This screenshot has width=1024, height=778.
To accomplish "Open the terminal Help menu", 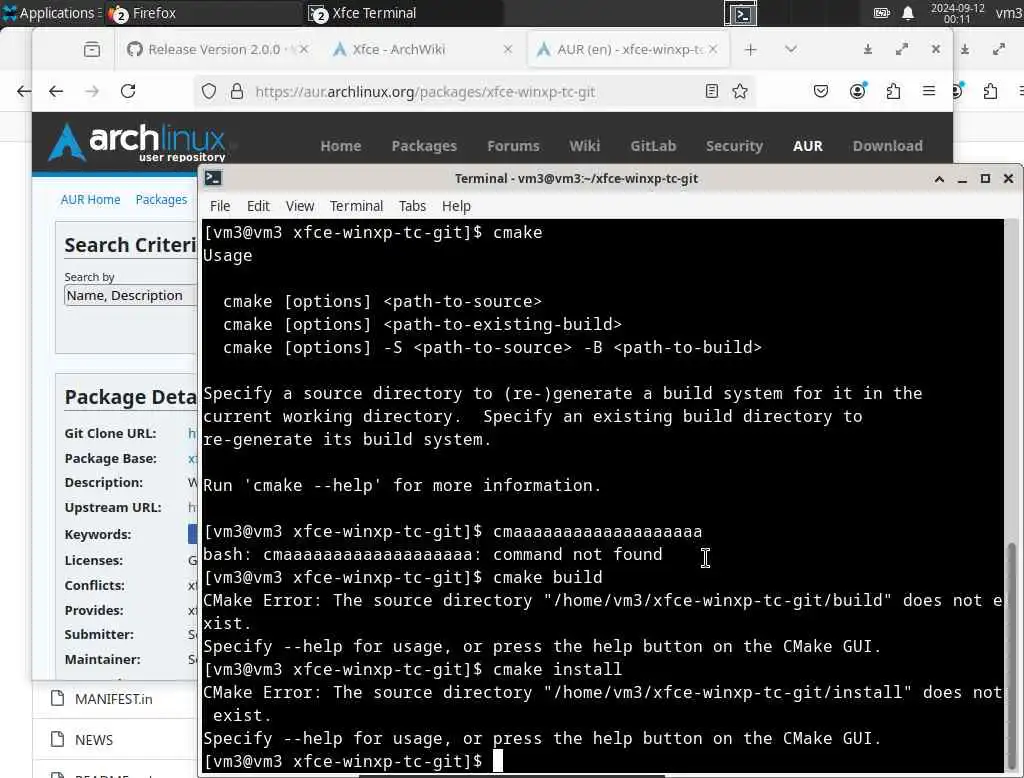I will tap(456, 206).
